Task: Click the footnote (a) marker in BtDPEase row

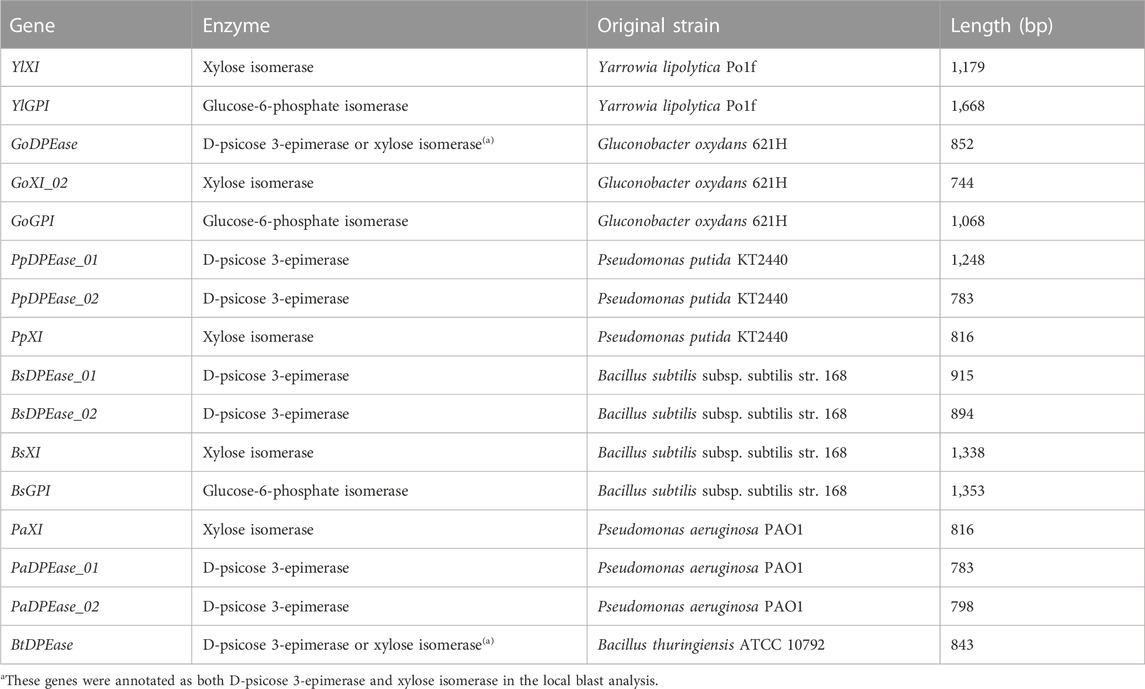Action: click(x=488, y=642)
